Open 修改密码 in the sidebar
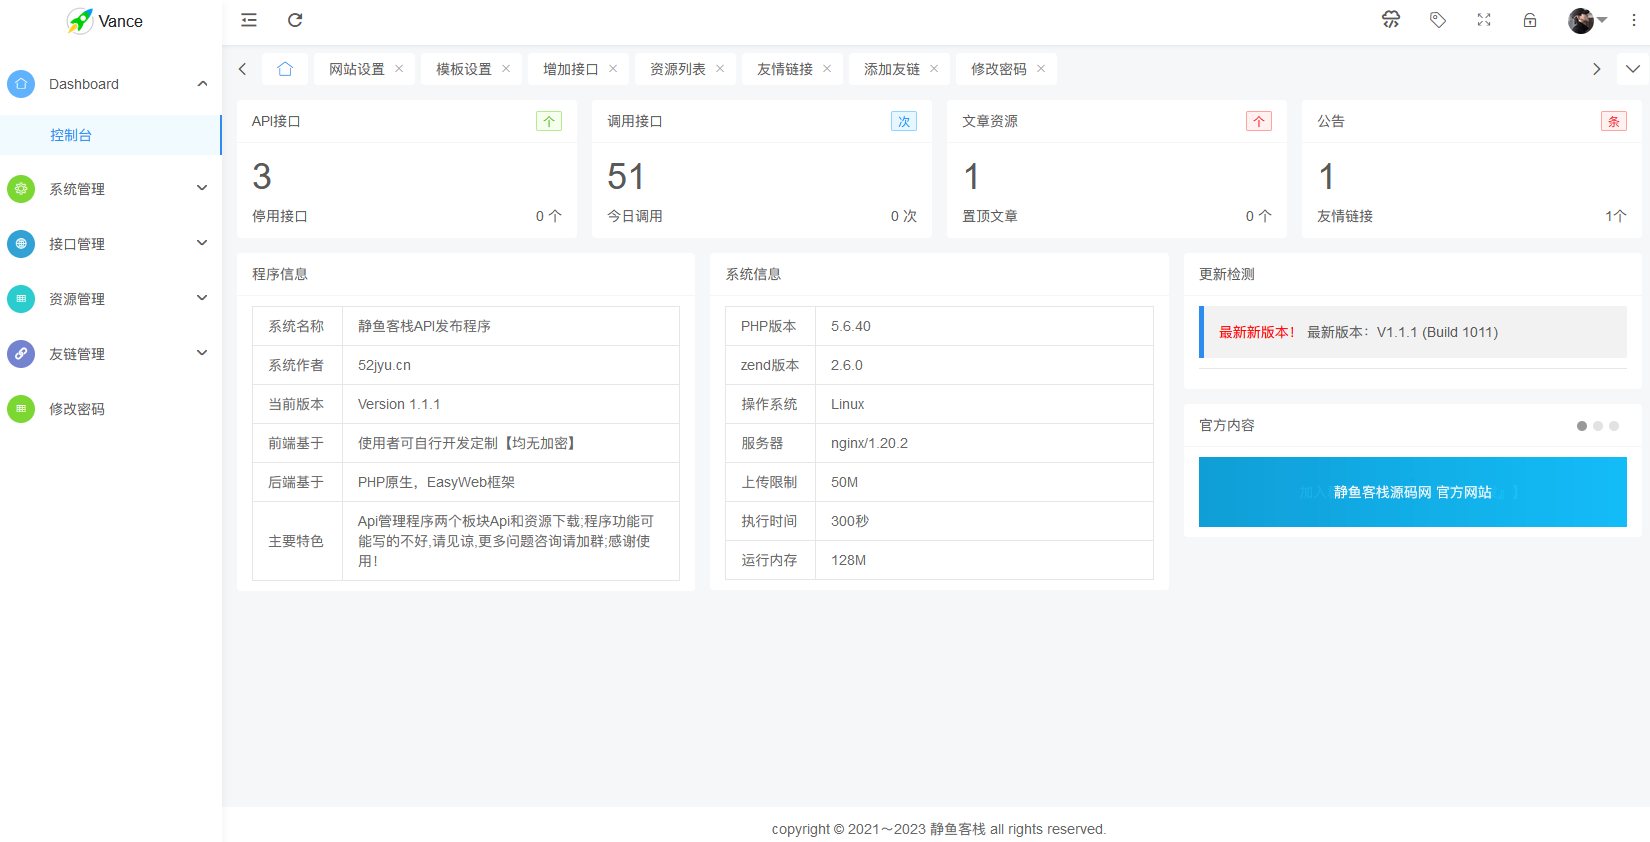 point(77,409)
